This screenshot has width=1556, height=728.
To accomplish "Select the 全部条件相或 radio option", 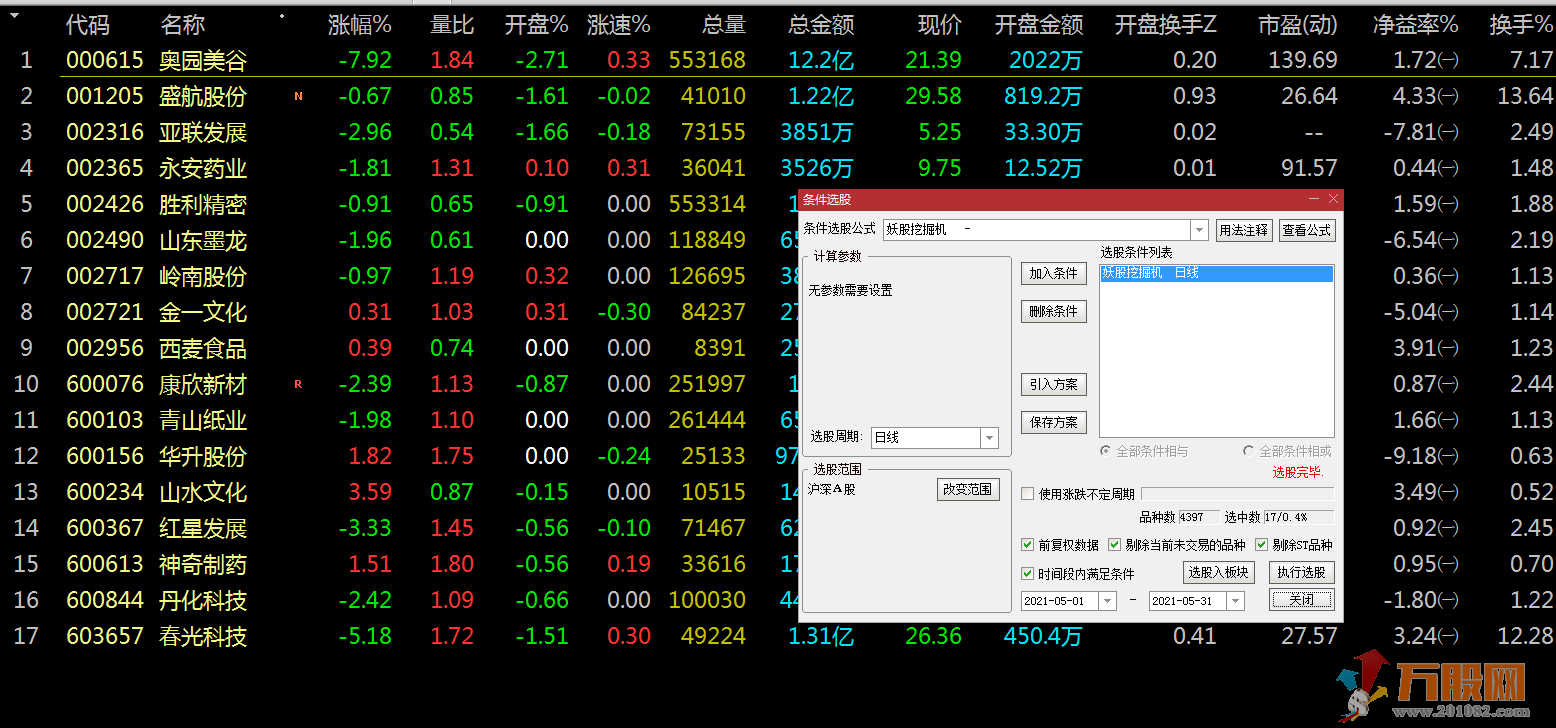I will pos(1248,452).
